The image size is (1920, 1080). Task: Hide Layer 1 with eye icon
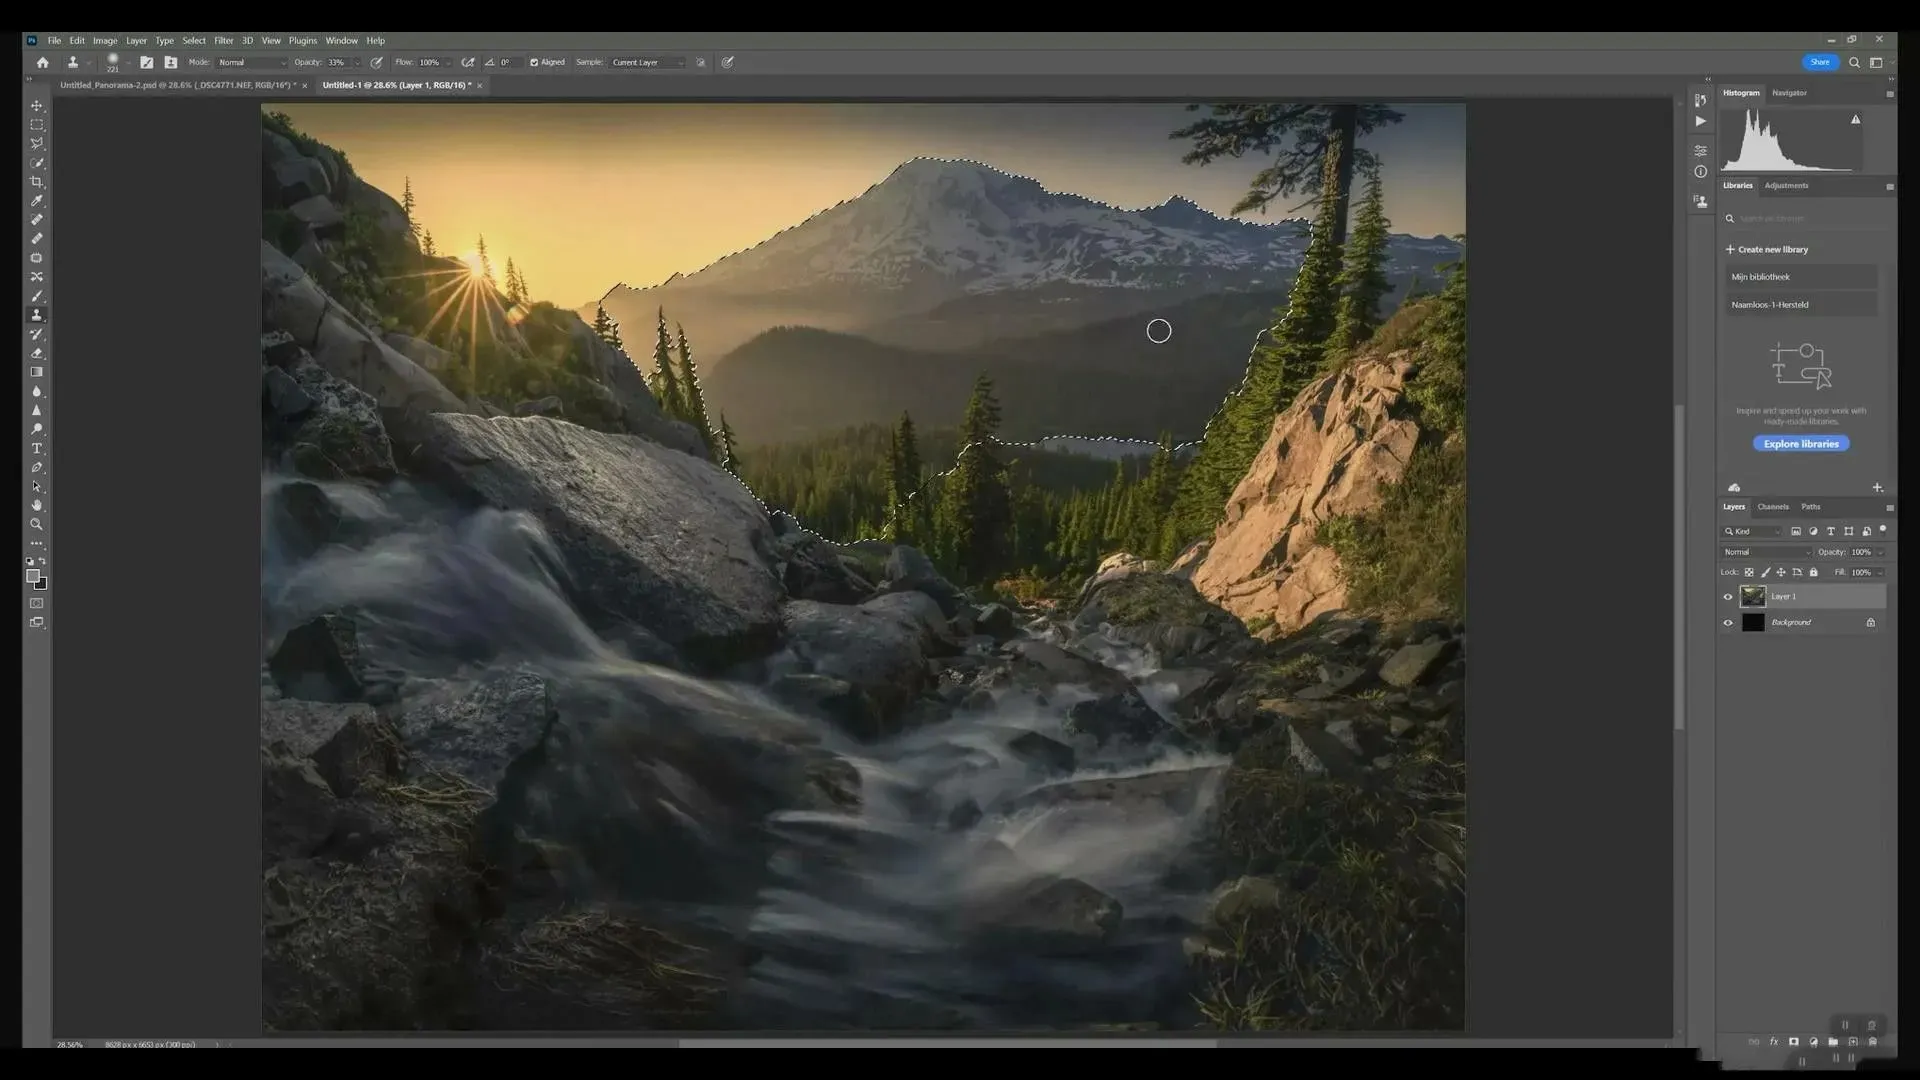(x=1727, y=597)
